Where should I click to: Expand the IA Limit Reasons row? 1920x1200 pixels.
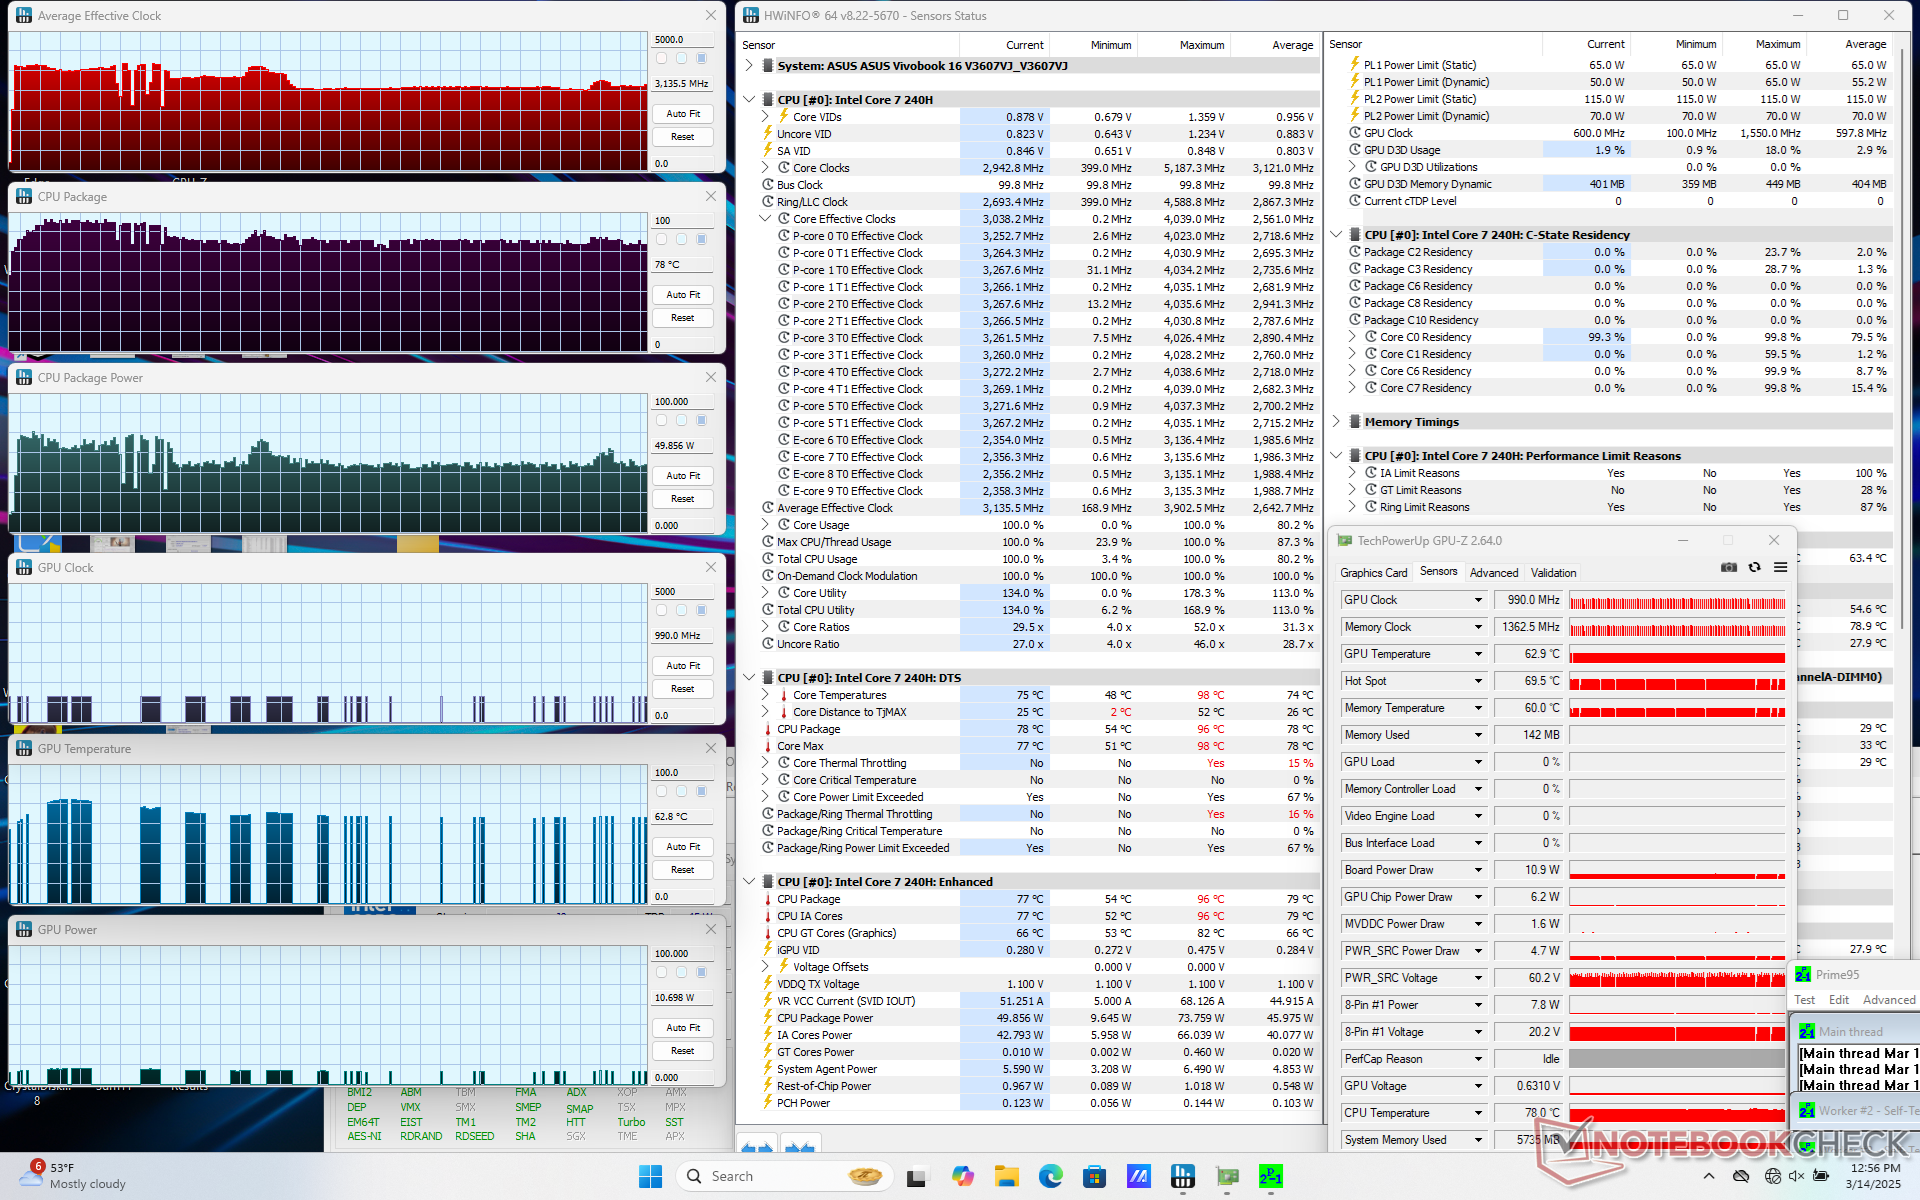coord(1352,473)
